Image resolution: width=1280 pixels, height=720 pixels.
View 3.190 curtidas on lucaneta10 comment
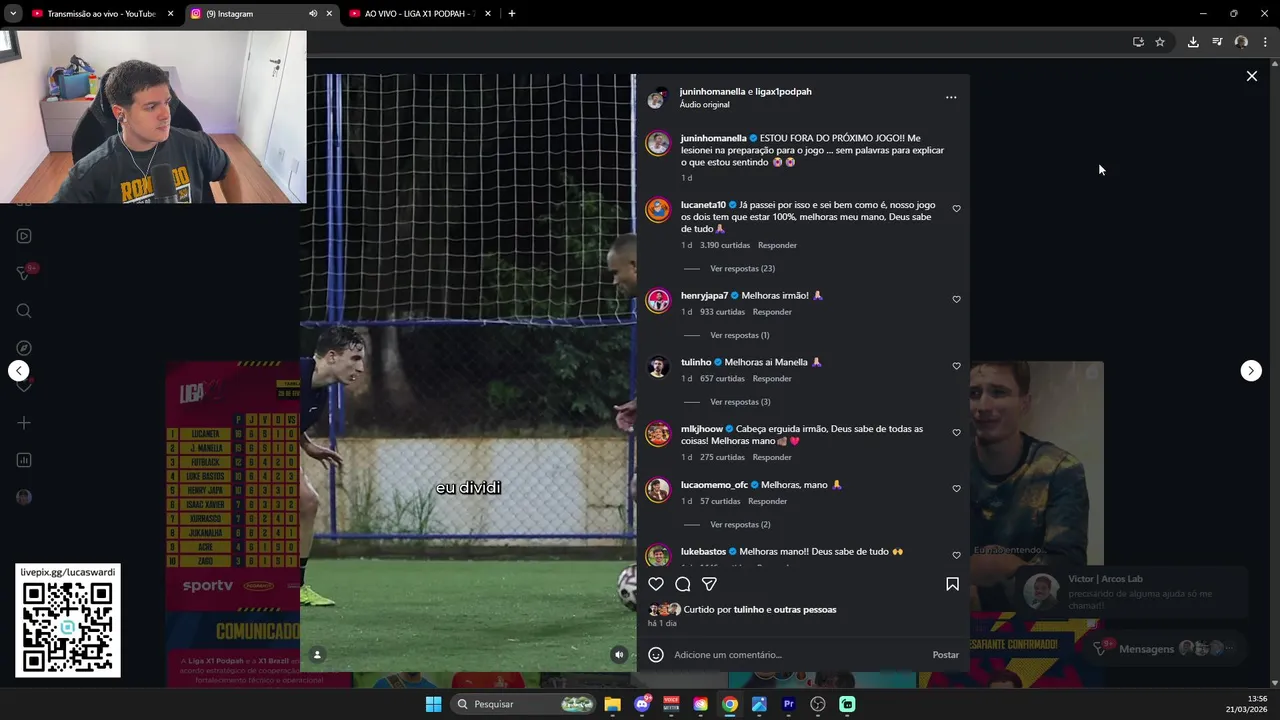[x=725, y=245]
